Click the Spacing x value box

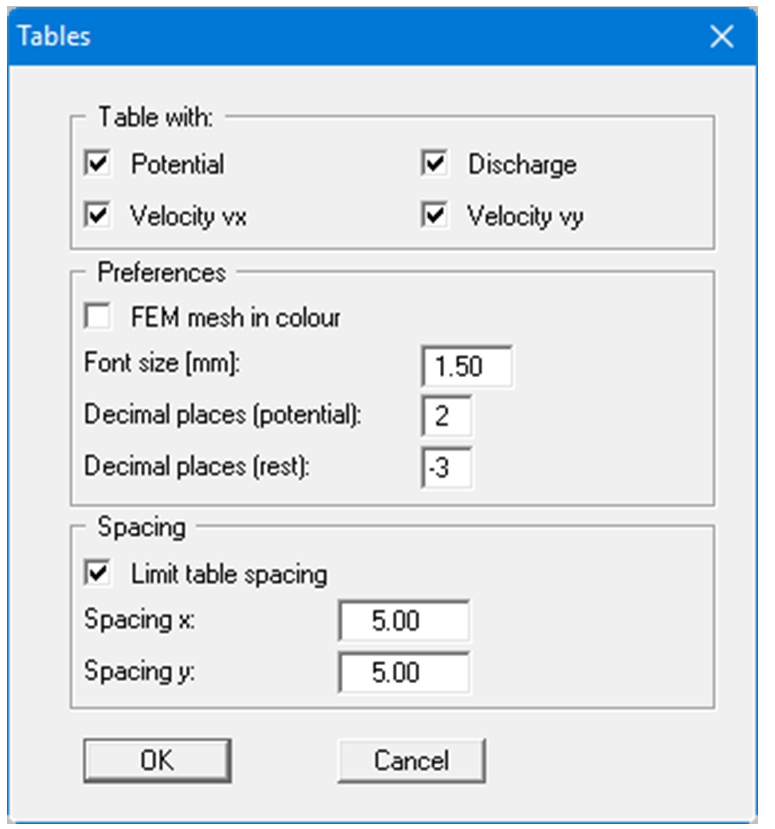(x=404, y=621)
